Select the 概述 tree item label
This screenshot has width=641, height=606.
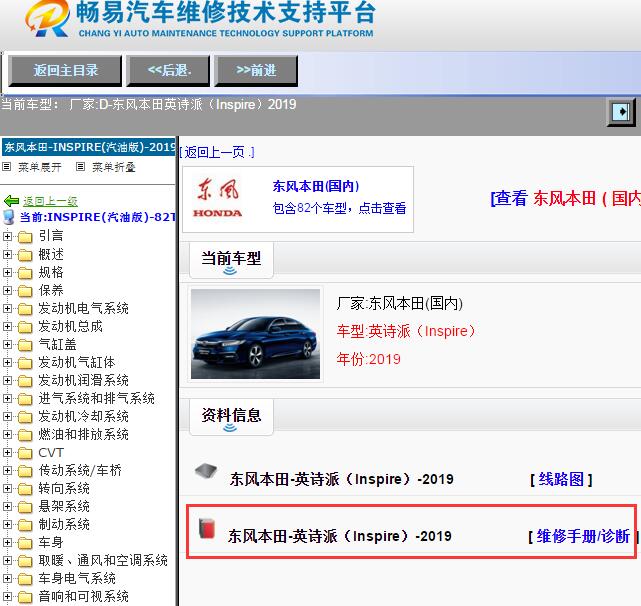coord(51,254)
